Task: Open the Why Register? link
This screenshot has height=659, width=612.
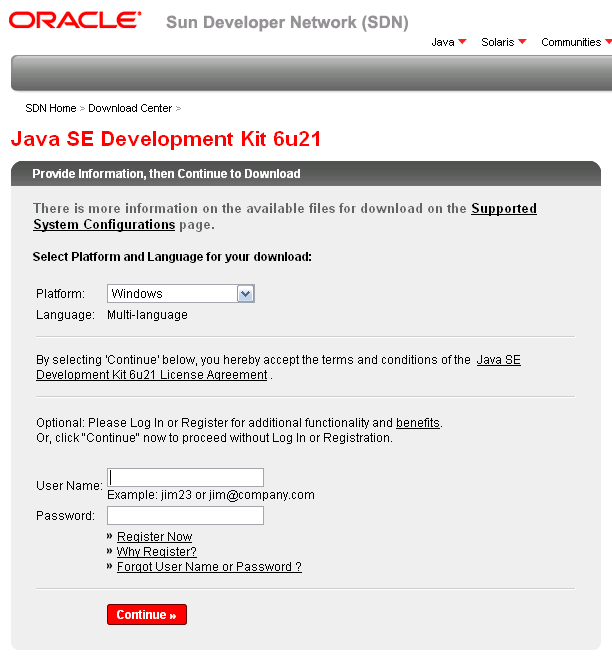Action: (156, 551)
